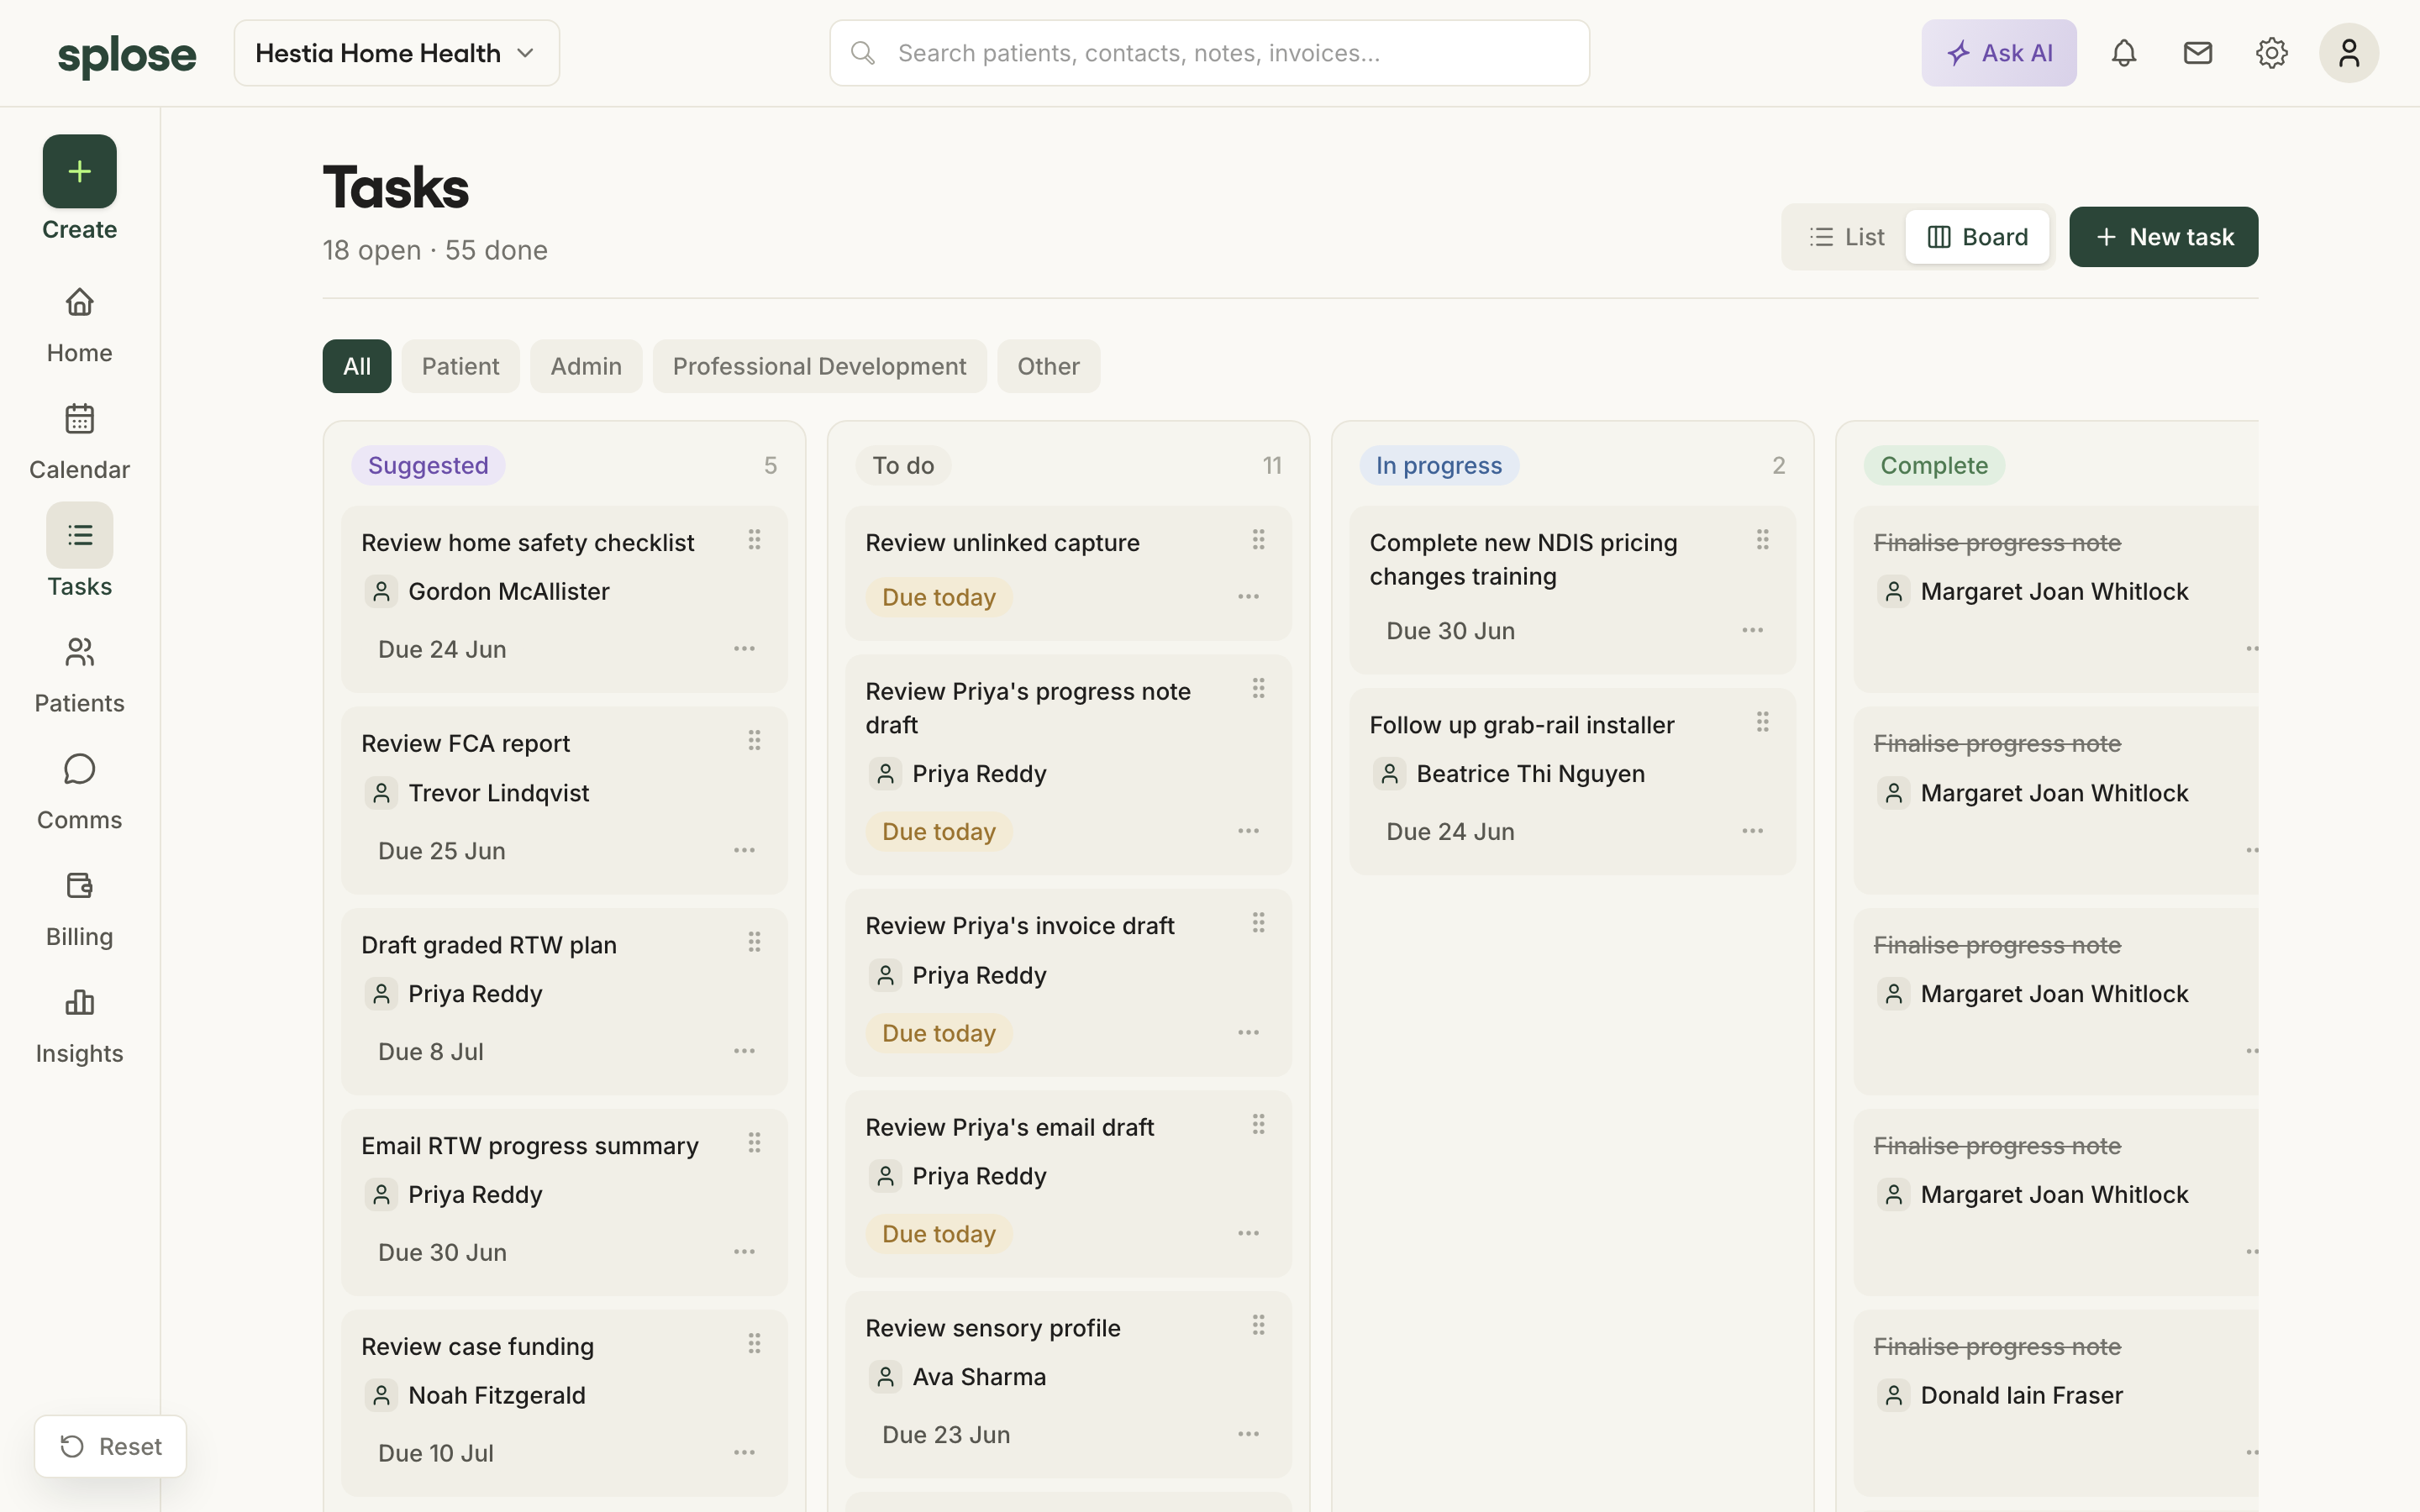Viewport: 2420px width, 1512px height.
Task: Open more options on Draft graded RTW plan
Action: tap(745, 1051)
